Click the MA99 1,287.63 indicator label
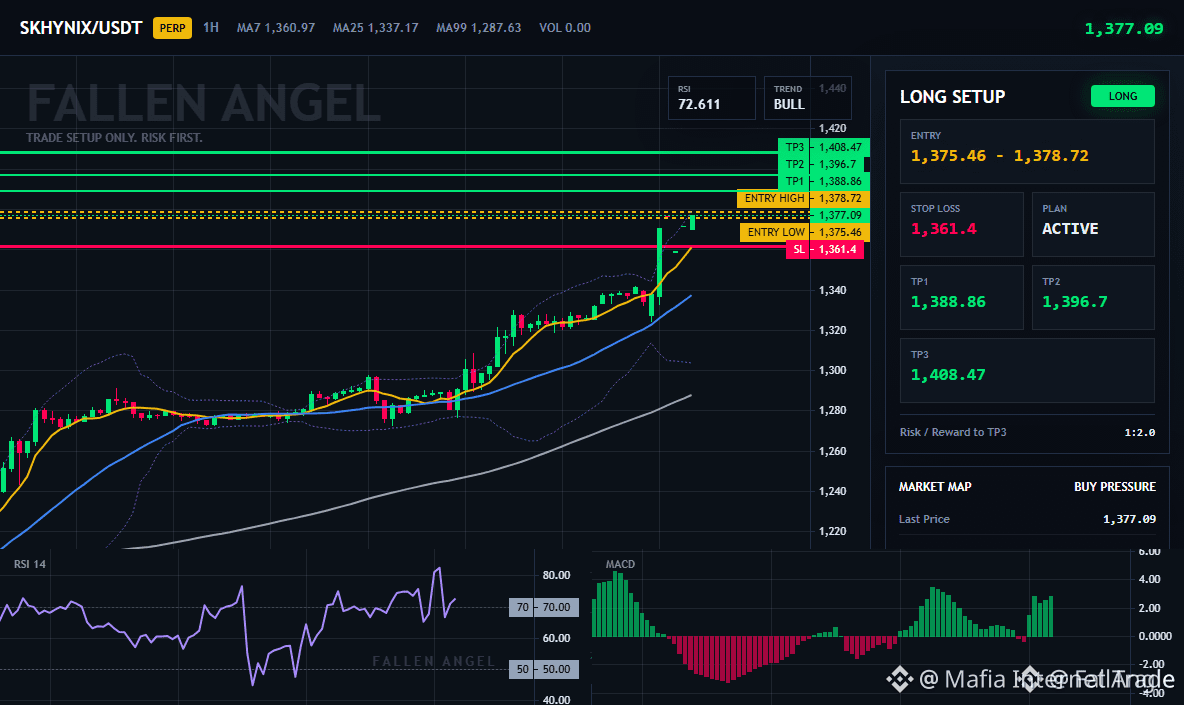This screenshot has width=1184, height=705. pyautogui.click(x=479, y=28)
